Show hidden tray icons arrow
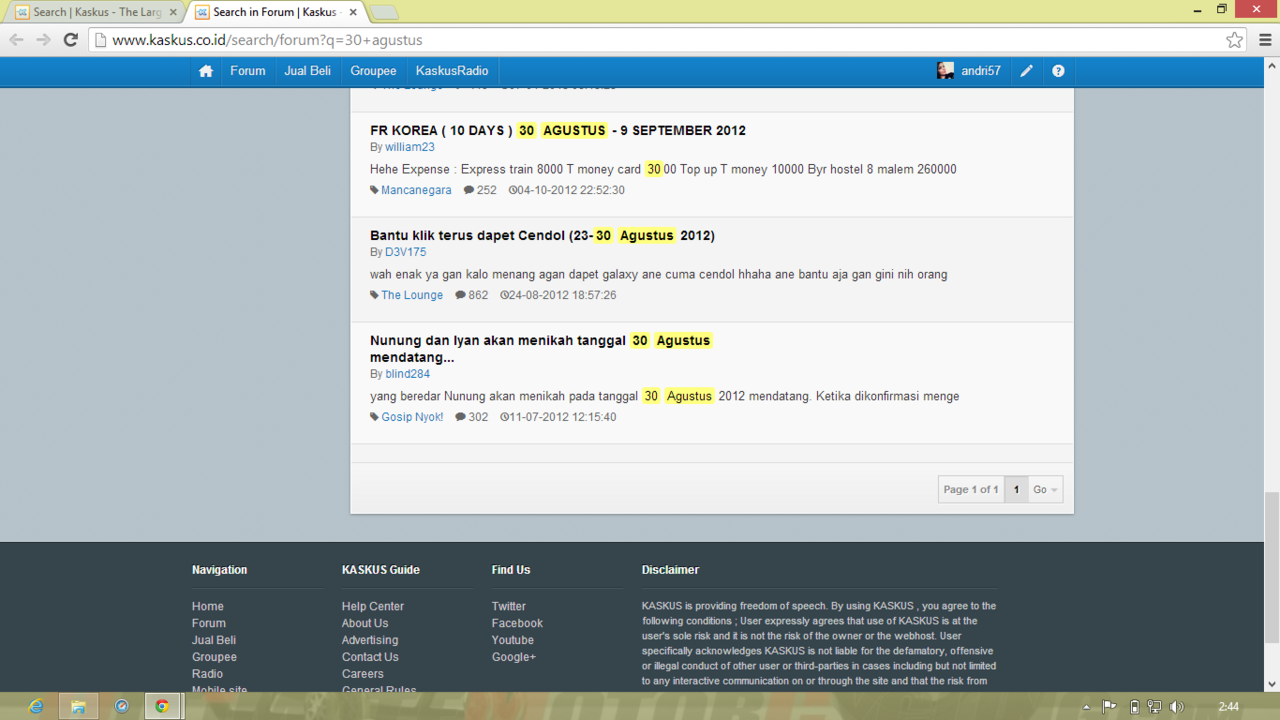The height and width of the screenshot is (720, 1280). (x=1087, y=707)
